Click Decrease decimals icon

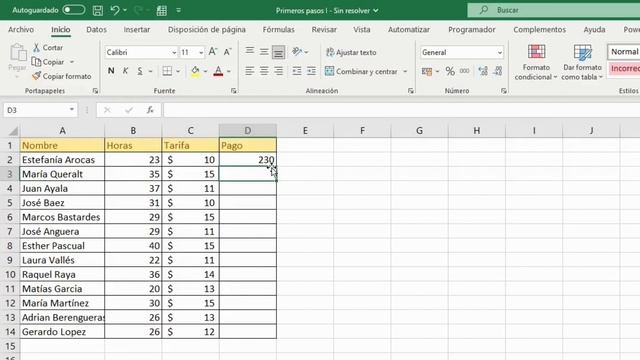pyautogui.click(x=498, y=71)
